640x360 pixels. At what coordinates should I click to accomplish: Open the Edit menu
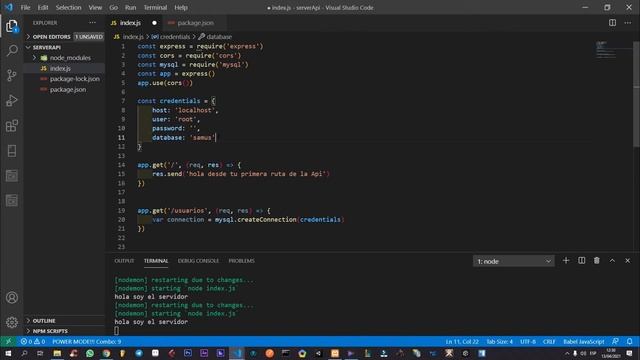tap(43, 7)
